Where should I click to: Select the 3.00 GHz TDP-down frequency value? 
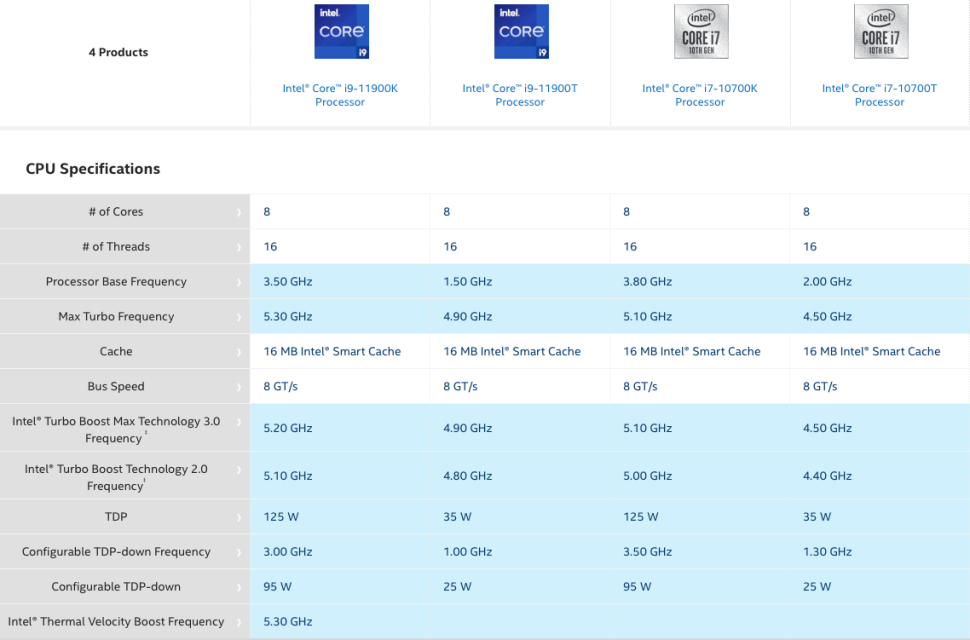coord(288,552)
